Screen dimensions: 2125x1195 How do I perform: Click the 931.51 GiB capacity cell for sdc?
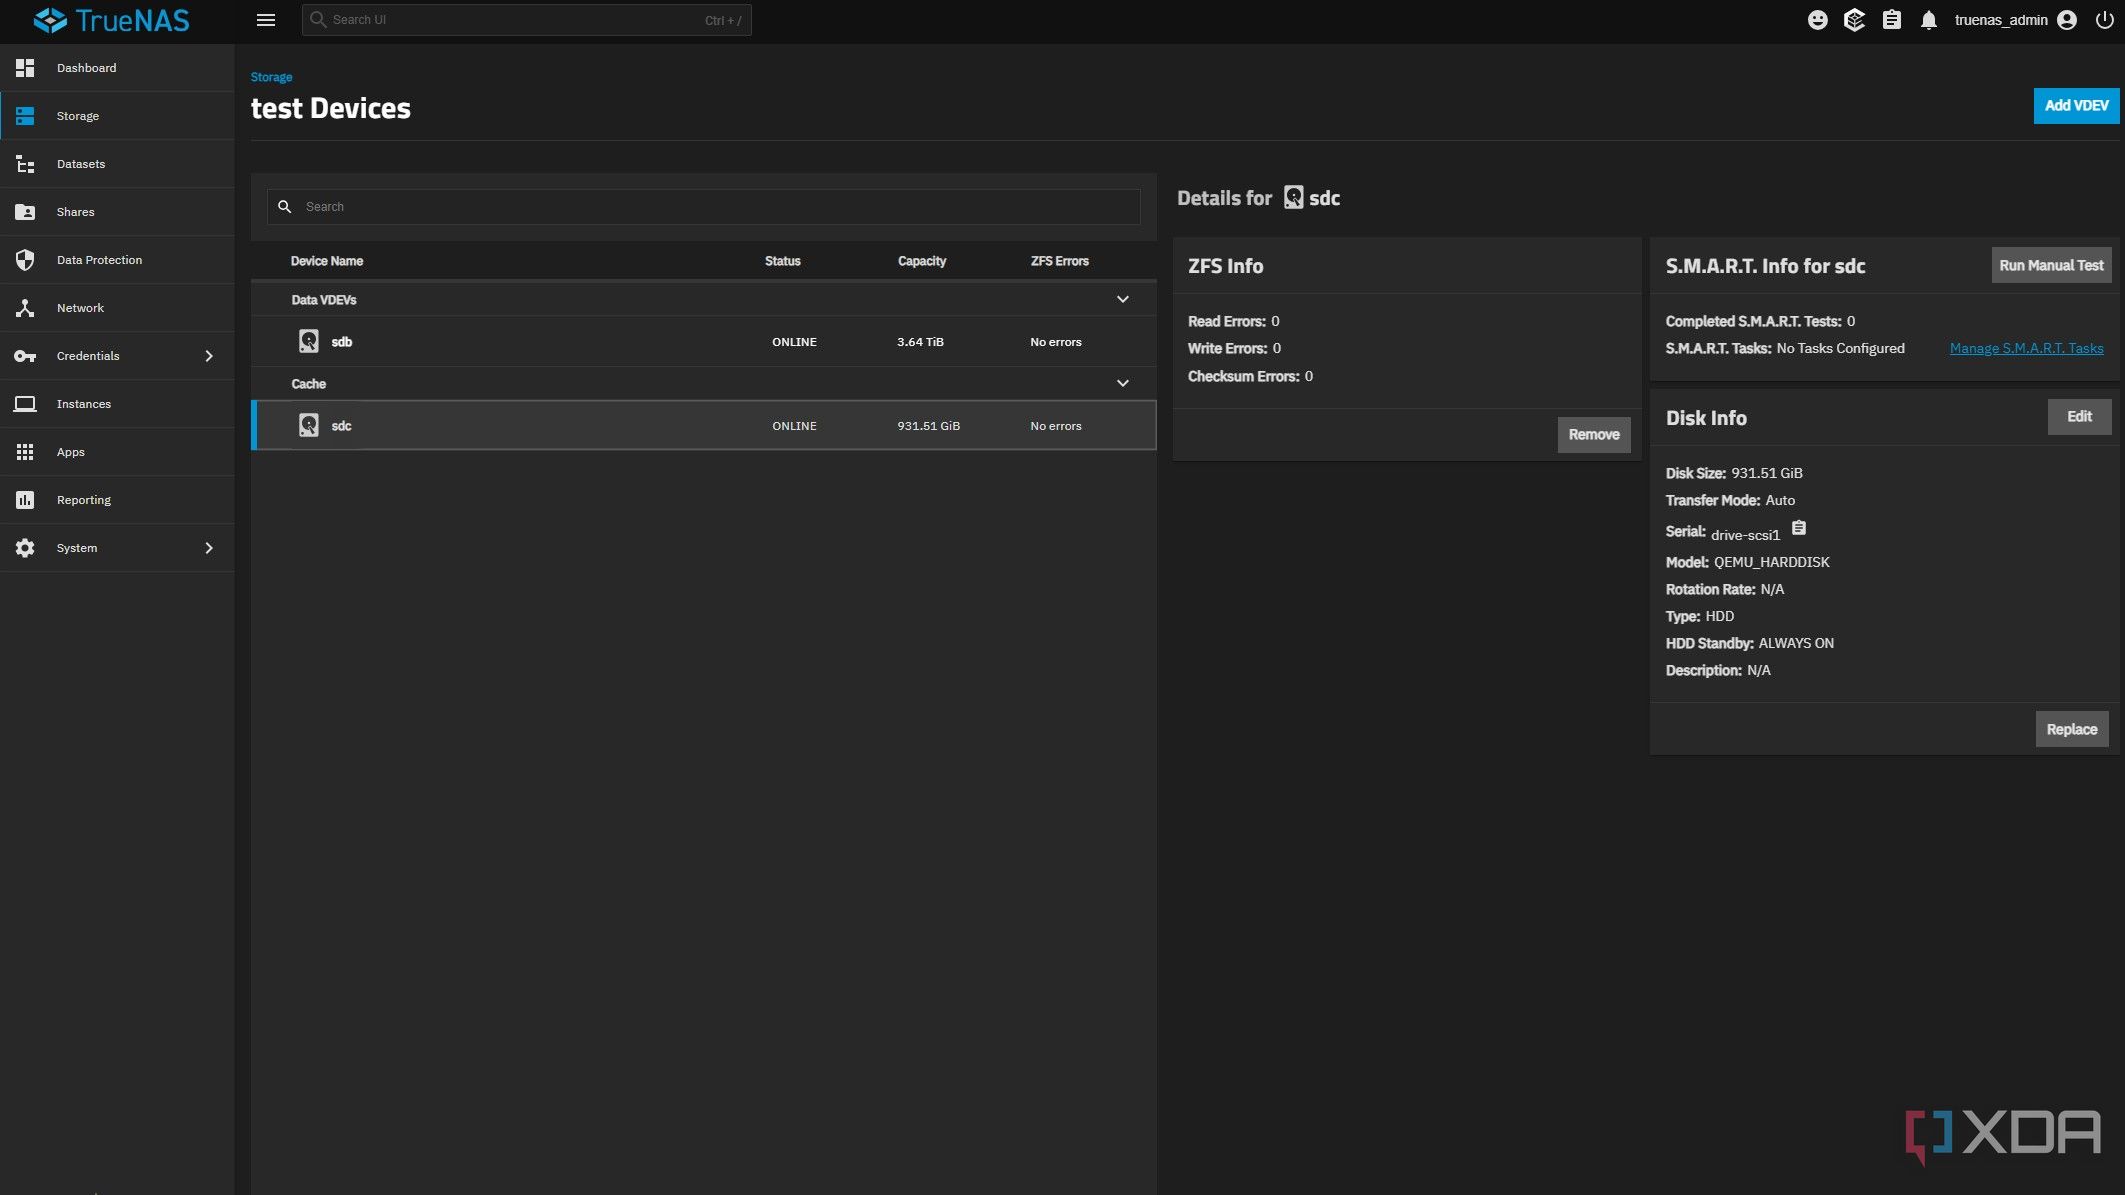[928, 426]
